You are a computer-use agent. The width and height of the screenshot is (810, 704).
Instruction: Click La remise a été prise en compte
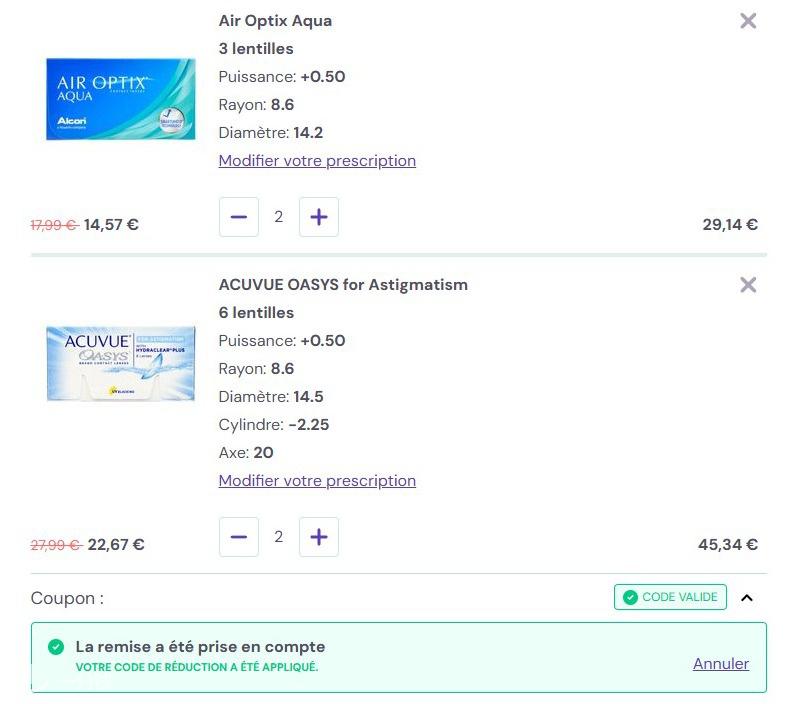click(200, 647)
